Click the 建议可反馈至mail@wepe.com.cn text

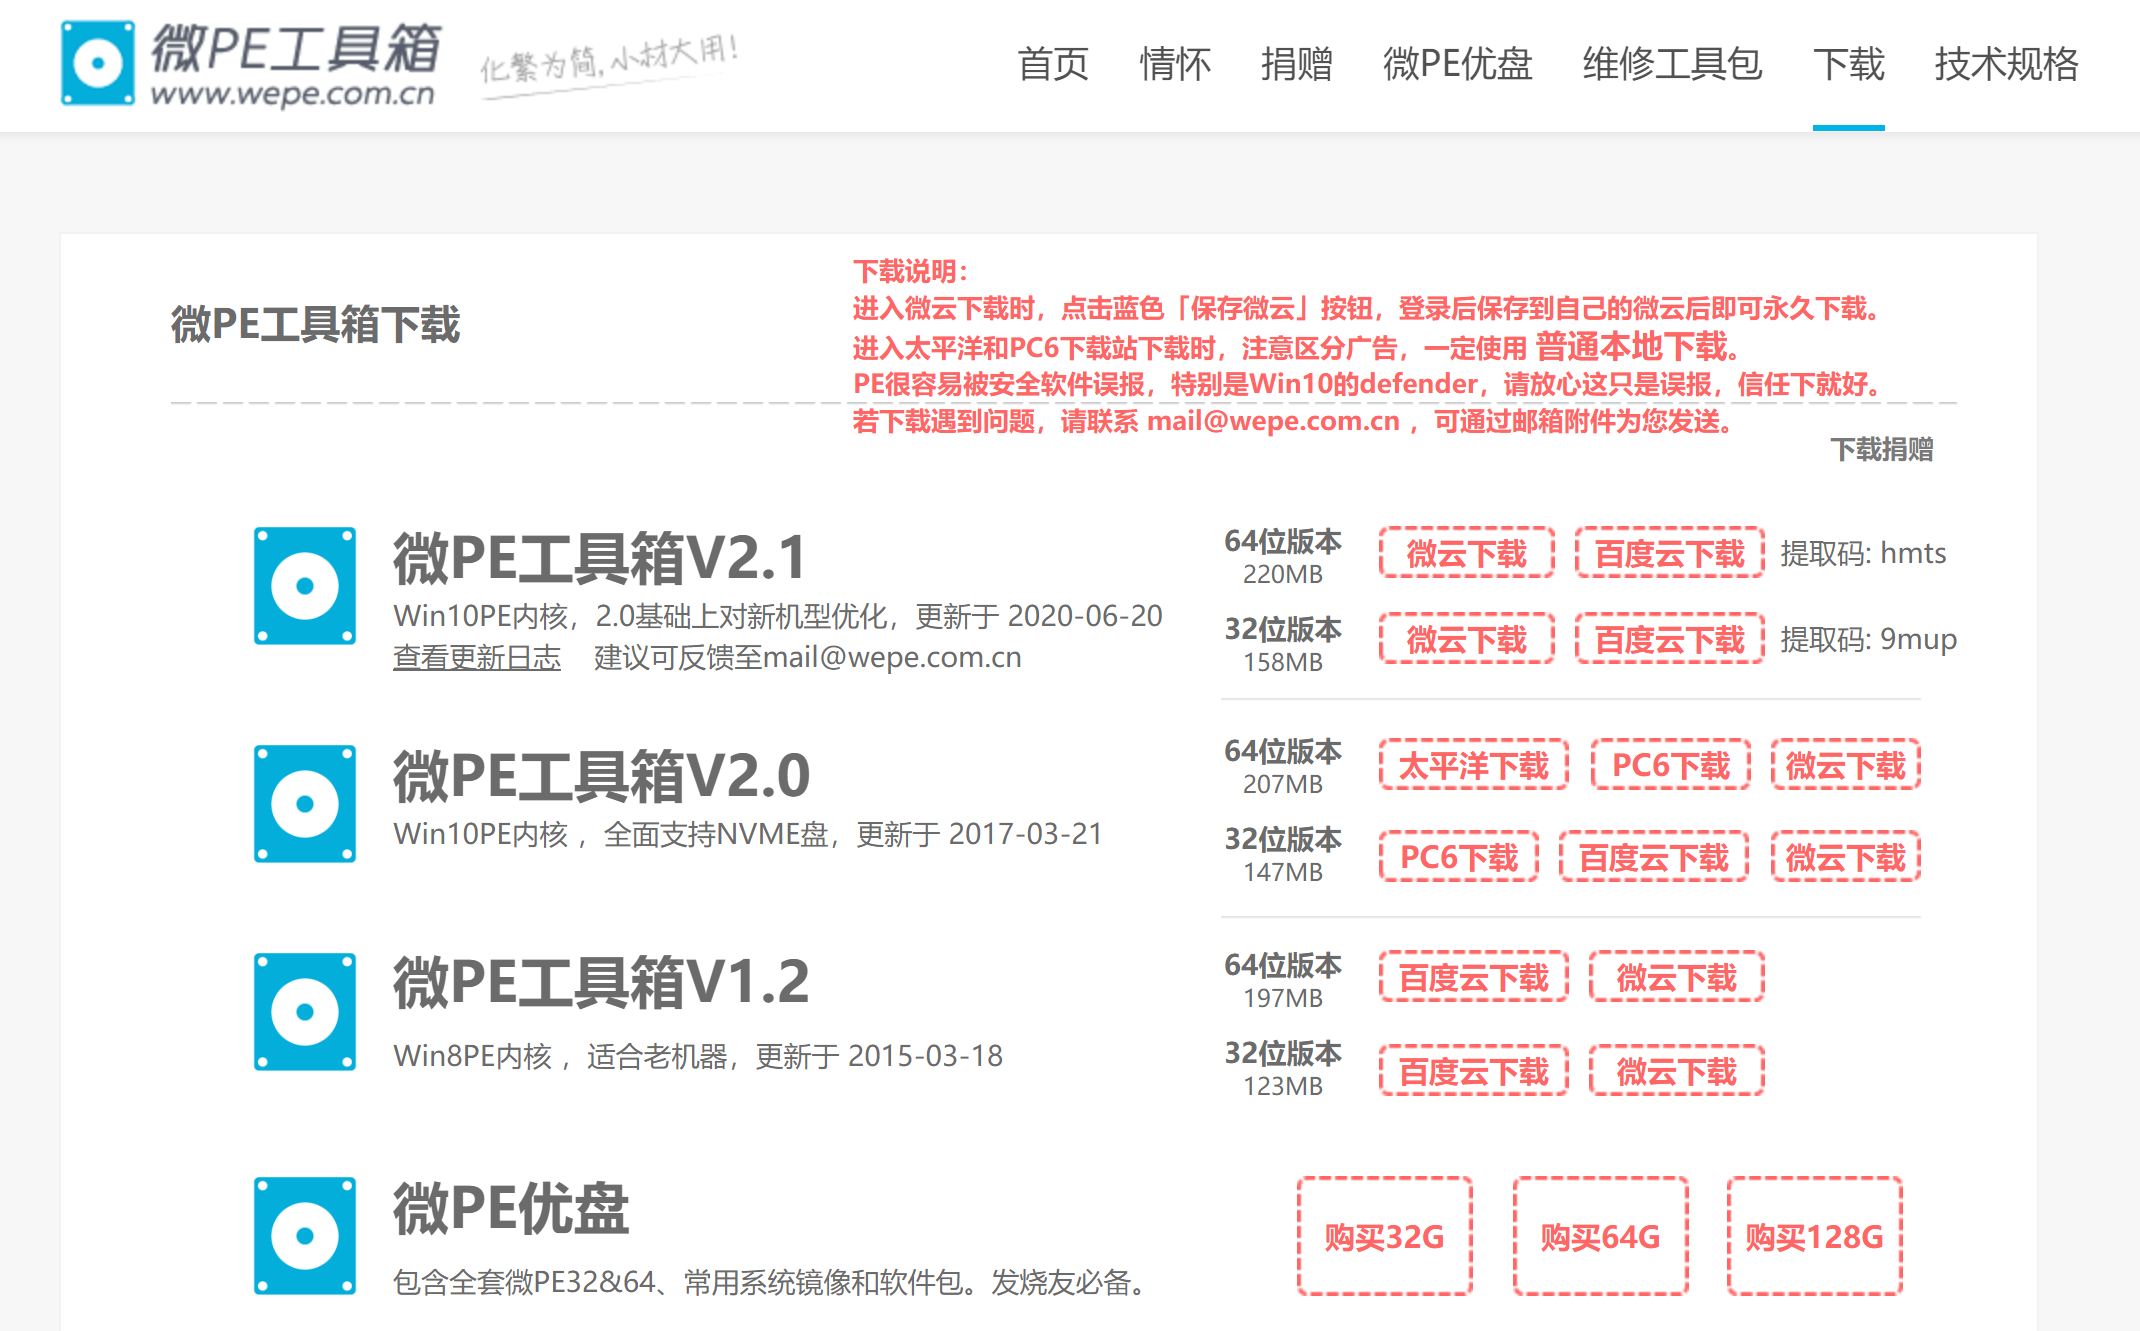(x=808, y=658)
